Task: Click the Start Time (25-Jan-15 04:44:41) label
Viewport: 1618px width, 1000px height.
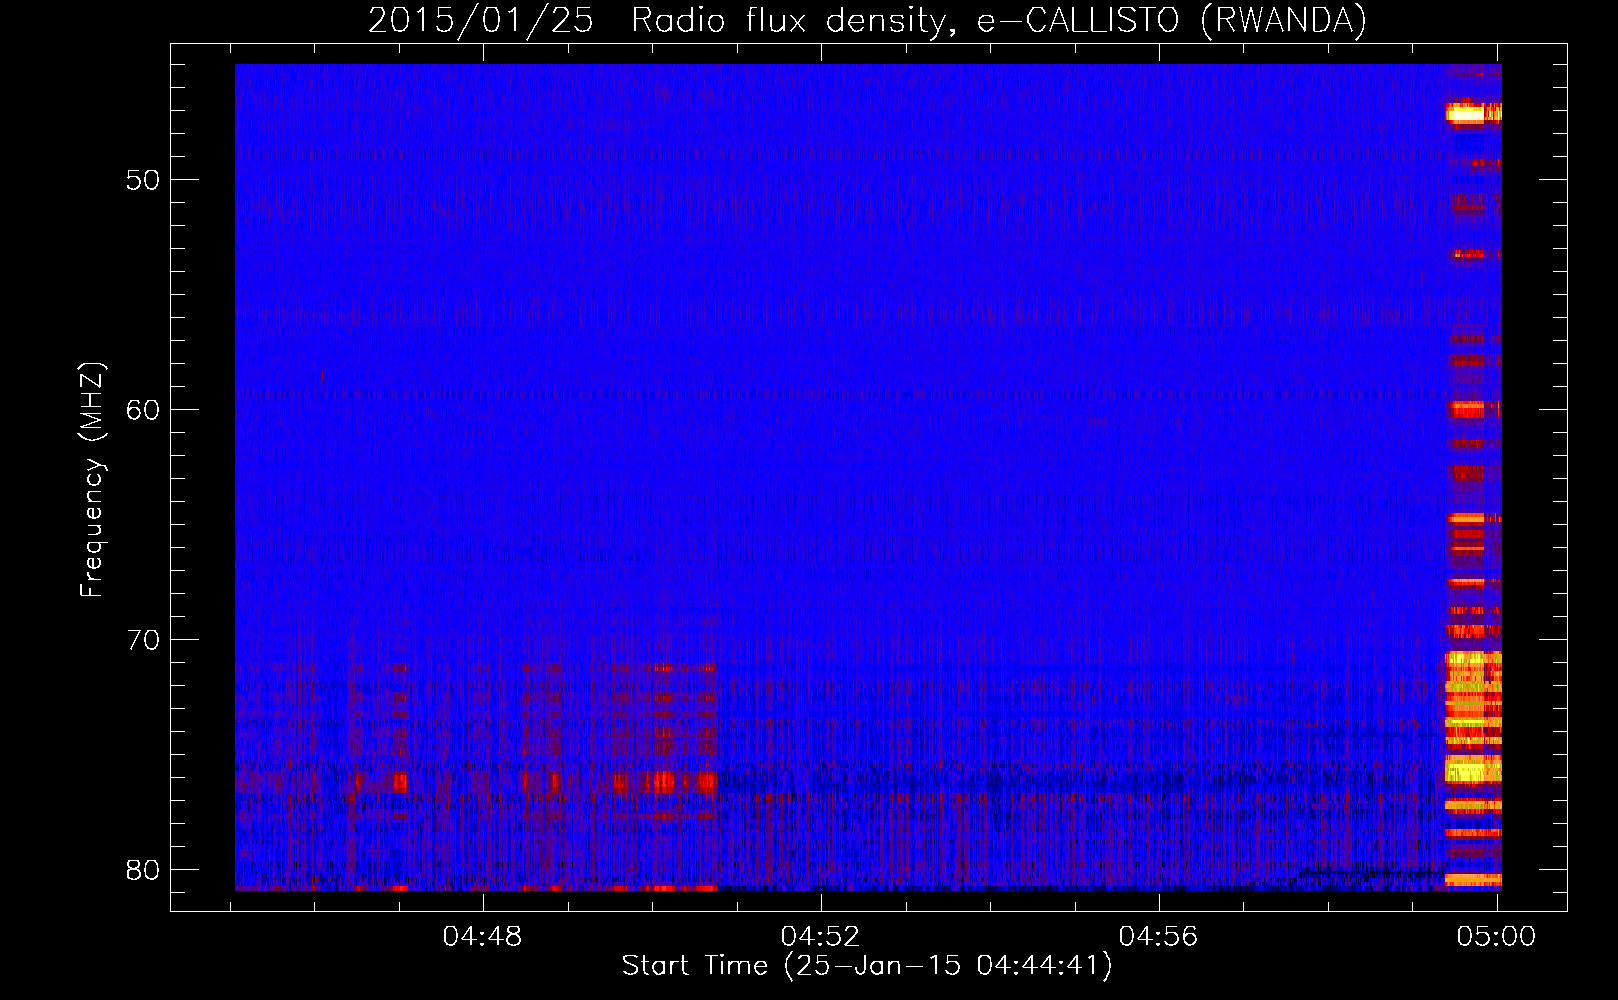Action: 867,966
